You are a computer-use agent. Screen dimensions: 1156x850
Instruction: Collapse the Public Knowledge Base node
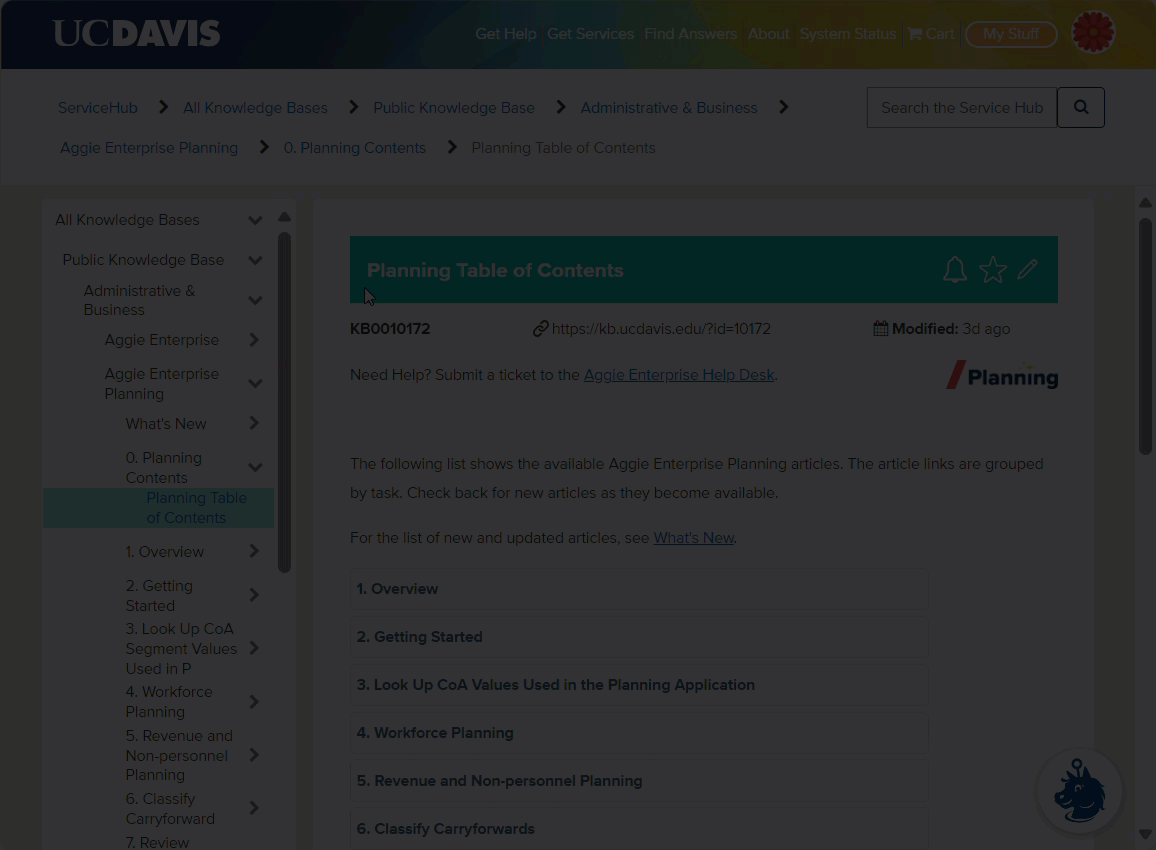click(x=255, y=260)
